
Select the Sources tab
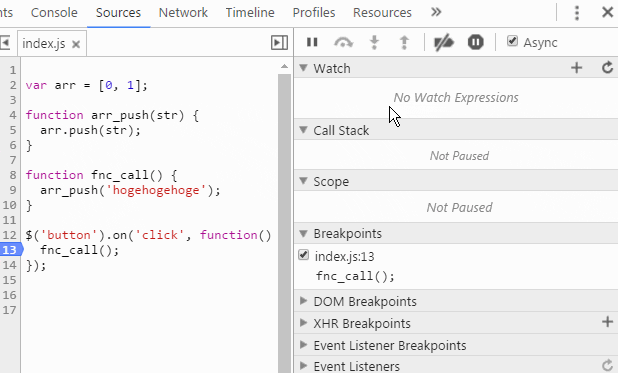118,13
